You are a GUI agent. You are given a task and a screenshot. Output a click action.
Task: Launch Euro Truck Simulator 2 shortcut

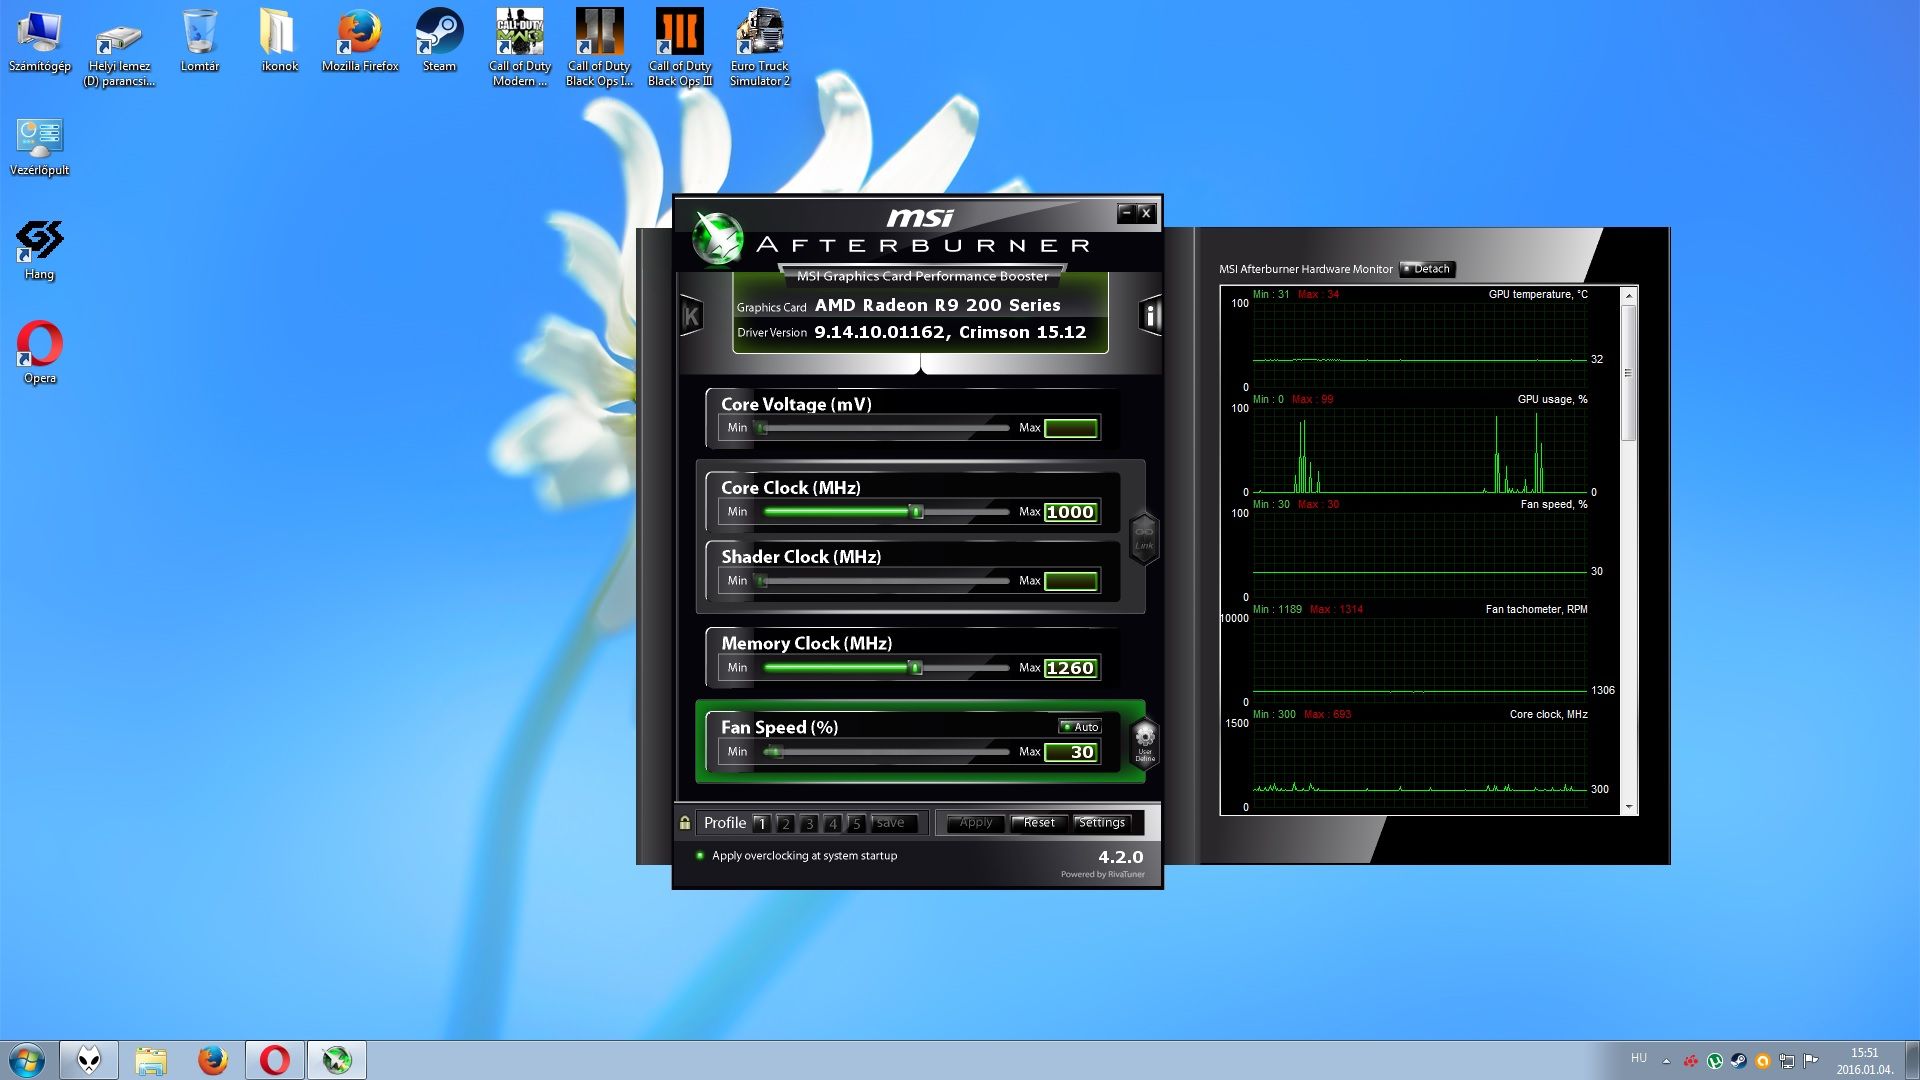click(x=760, y=49)
